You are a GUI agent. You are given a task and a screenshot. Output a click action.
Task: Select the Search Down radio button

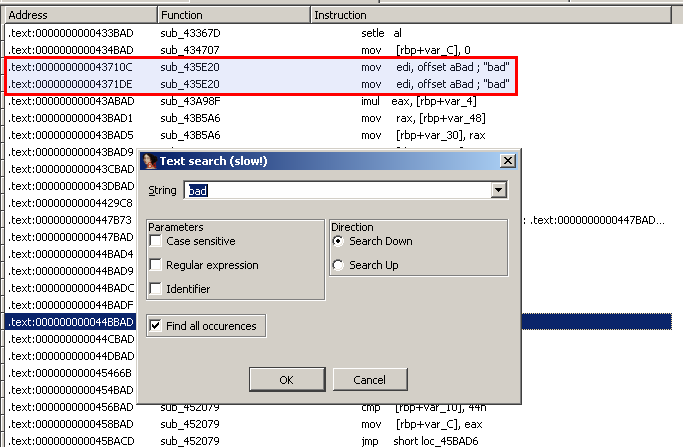point(339,241)
